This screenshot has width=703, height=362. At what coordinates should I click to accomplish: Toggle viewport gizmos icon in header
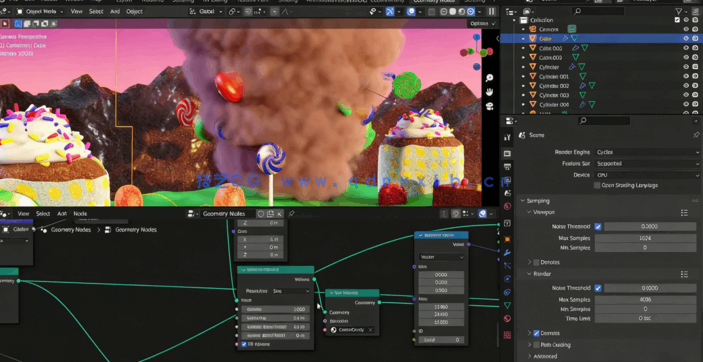click(390, 12)
